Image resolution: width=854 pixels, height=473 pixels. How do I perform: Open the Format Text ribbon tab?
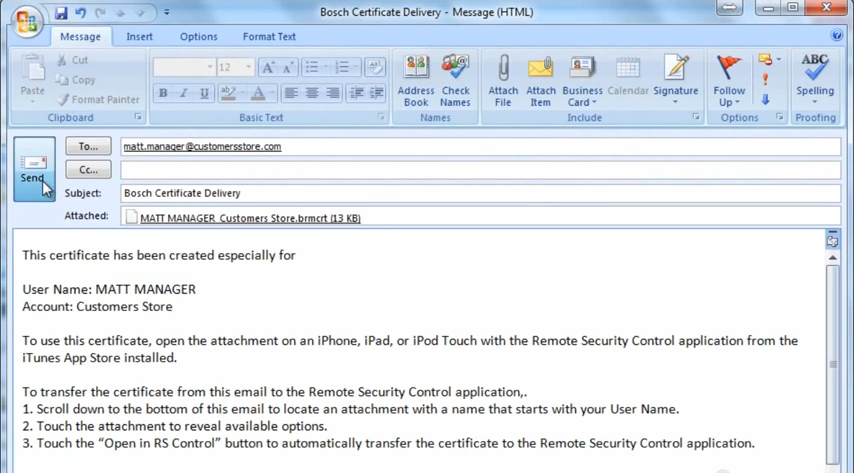[269, 37]
